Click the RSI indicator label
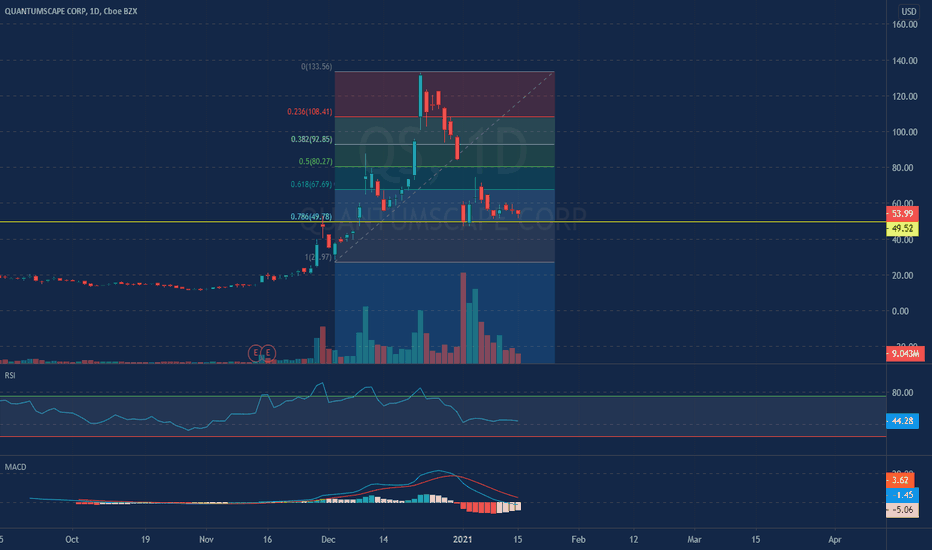The width and height of the screenshot is (932, 550). point(10,375)
